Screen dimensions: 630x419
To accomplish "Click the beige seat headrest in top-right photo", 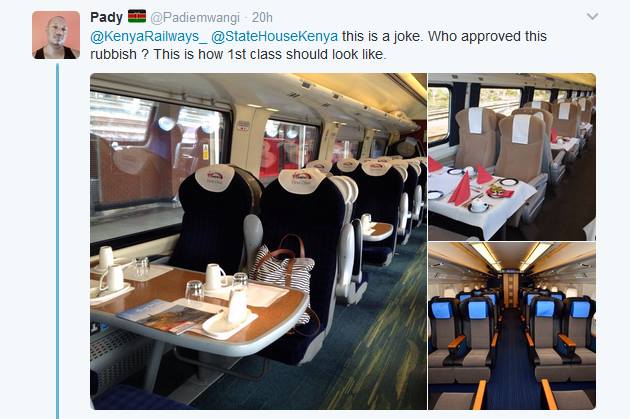I will click(522, 128).
